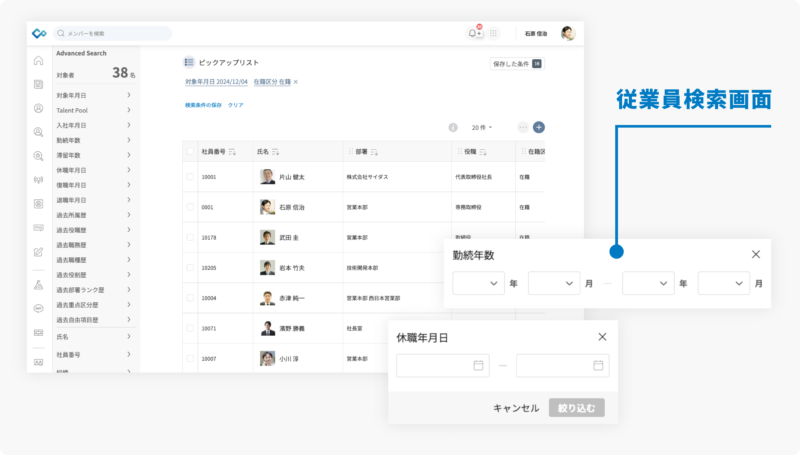
Task: Open 社員番号 filter item in Advanced Search
Action: 93,355
